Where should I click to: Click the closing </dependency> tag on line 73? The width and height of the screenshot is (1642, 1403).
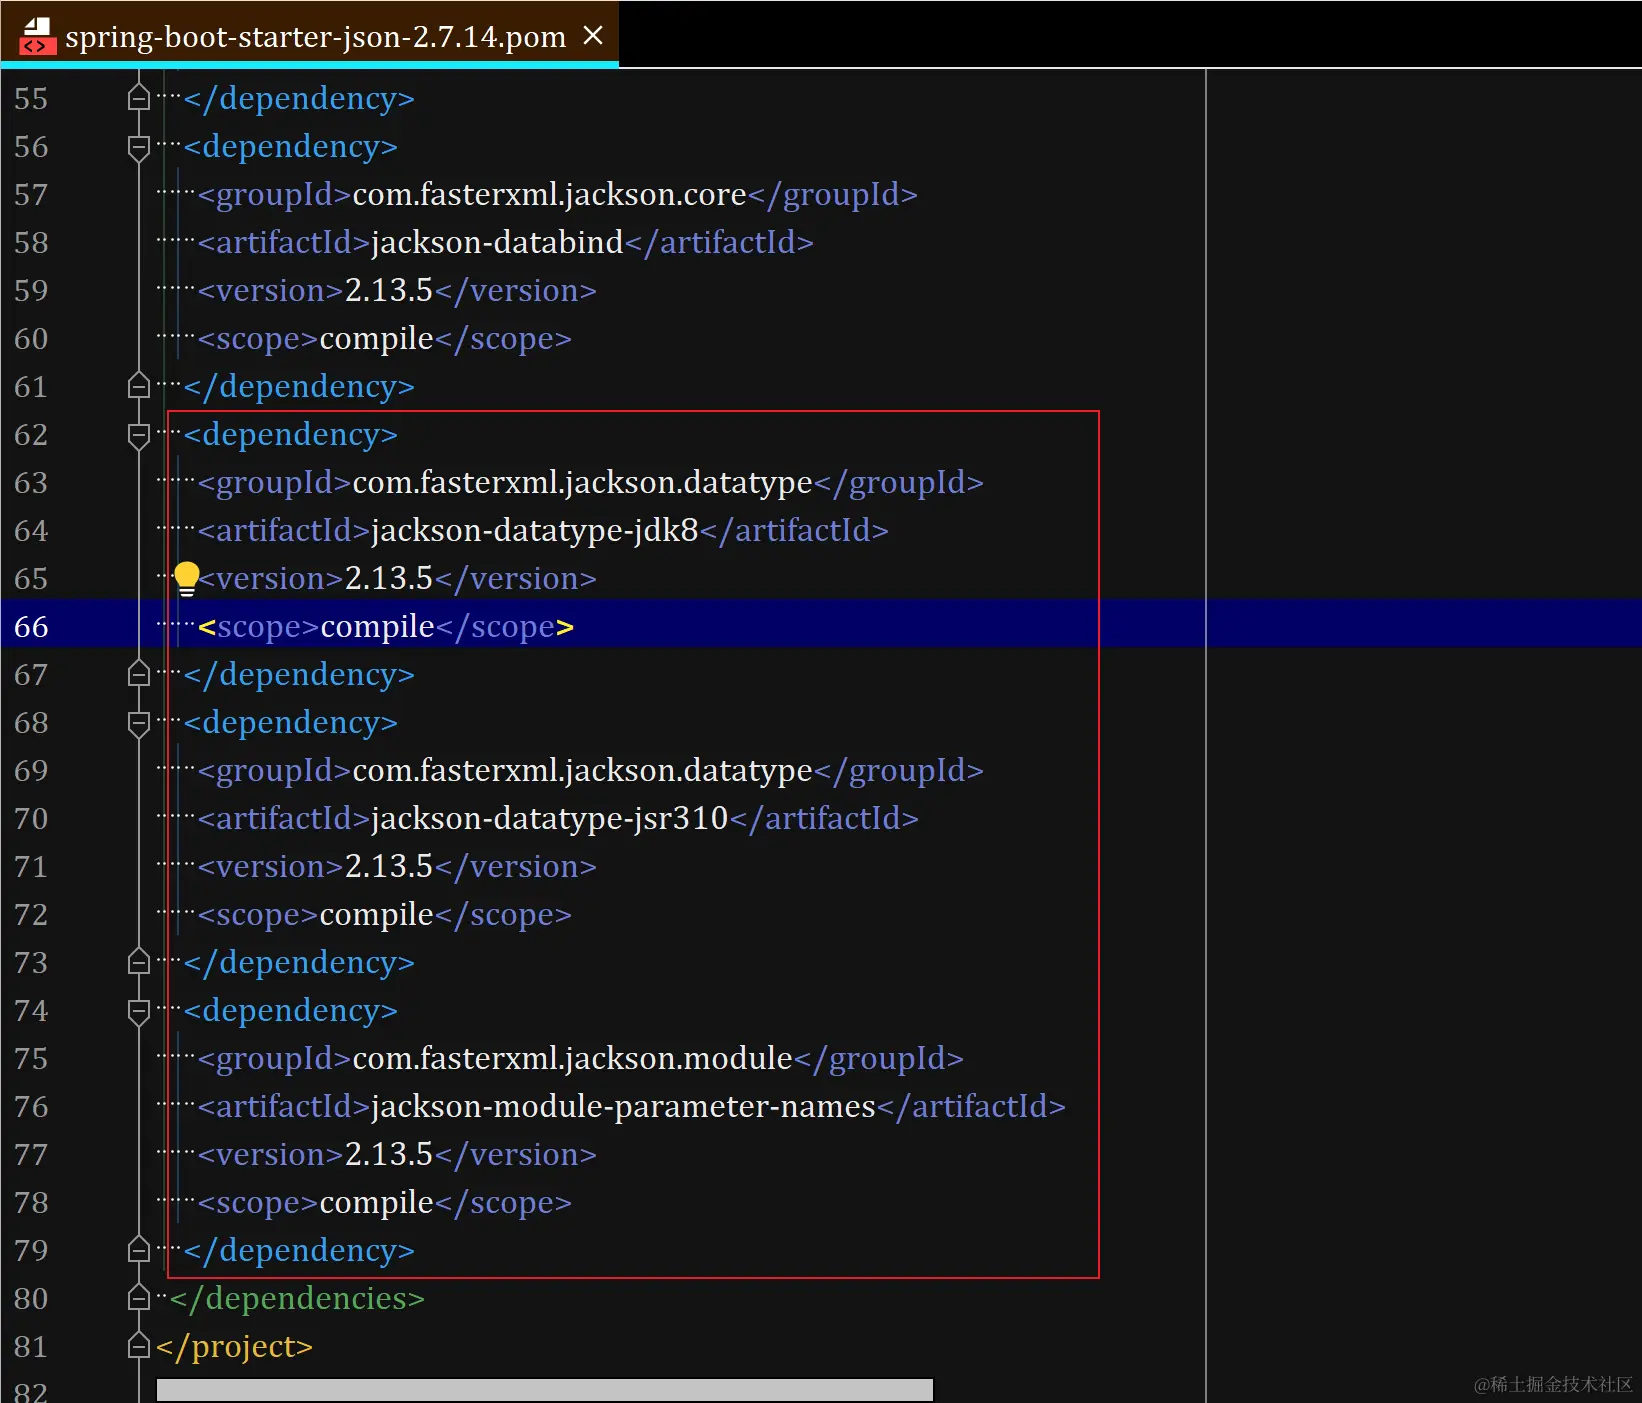click(299, 962)
